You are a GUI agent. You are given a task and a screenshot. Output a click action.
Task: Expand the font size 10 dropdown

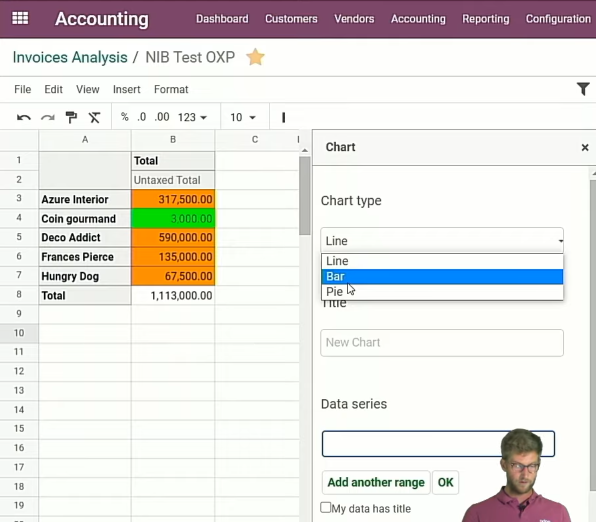[243, 117]
